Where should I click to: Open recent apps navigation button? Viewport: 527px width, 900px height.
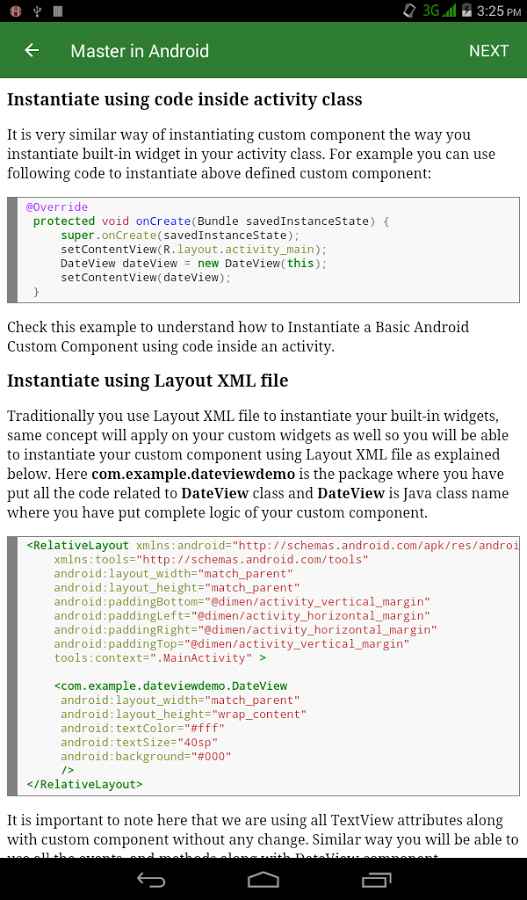click(x=376, y=879)
